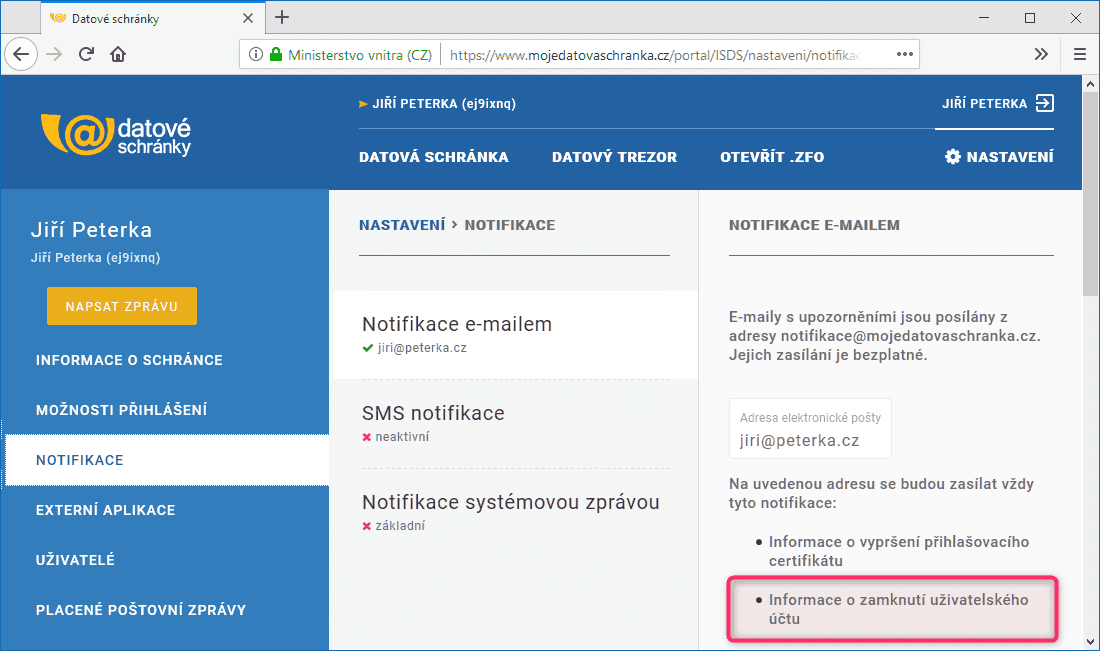Click 'Informace o zamknutí uživatelského účtu' text
The height and width of the screenshot is (651, 1100).
[x=898, y=609]
